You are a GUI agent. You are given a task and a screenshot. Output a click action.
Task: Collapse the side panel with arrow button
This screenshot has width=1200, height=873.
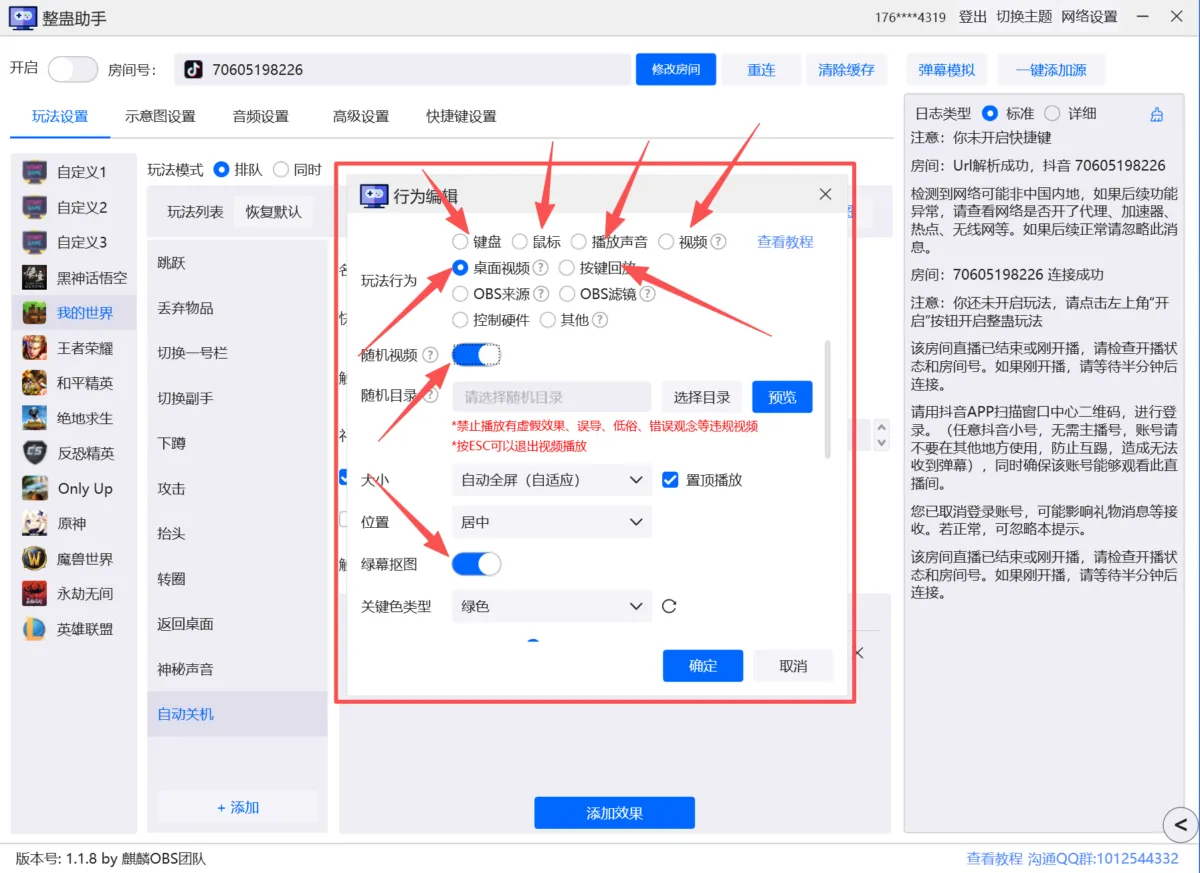(1180, 824)
